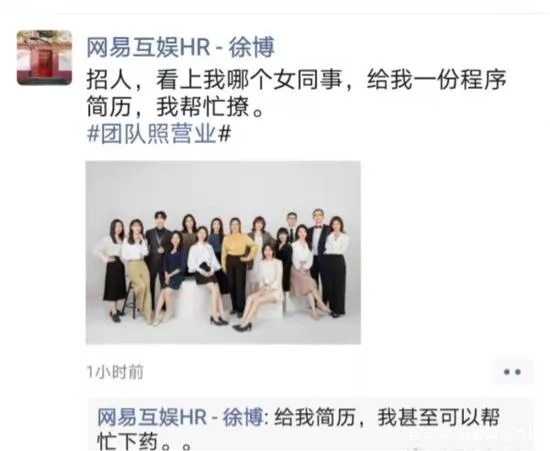Tap second post line 简历，我帮忙撩

tap(175, 107)
